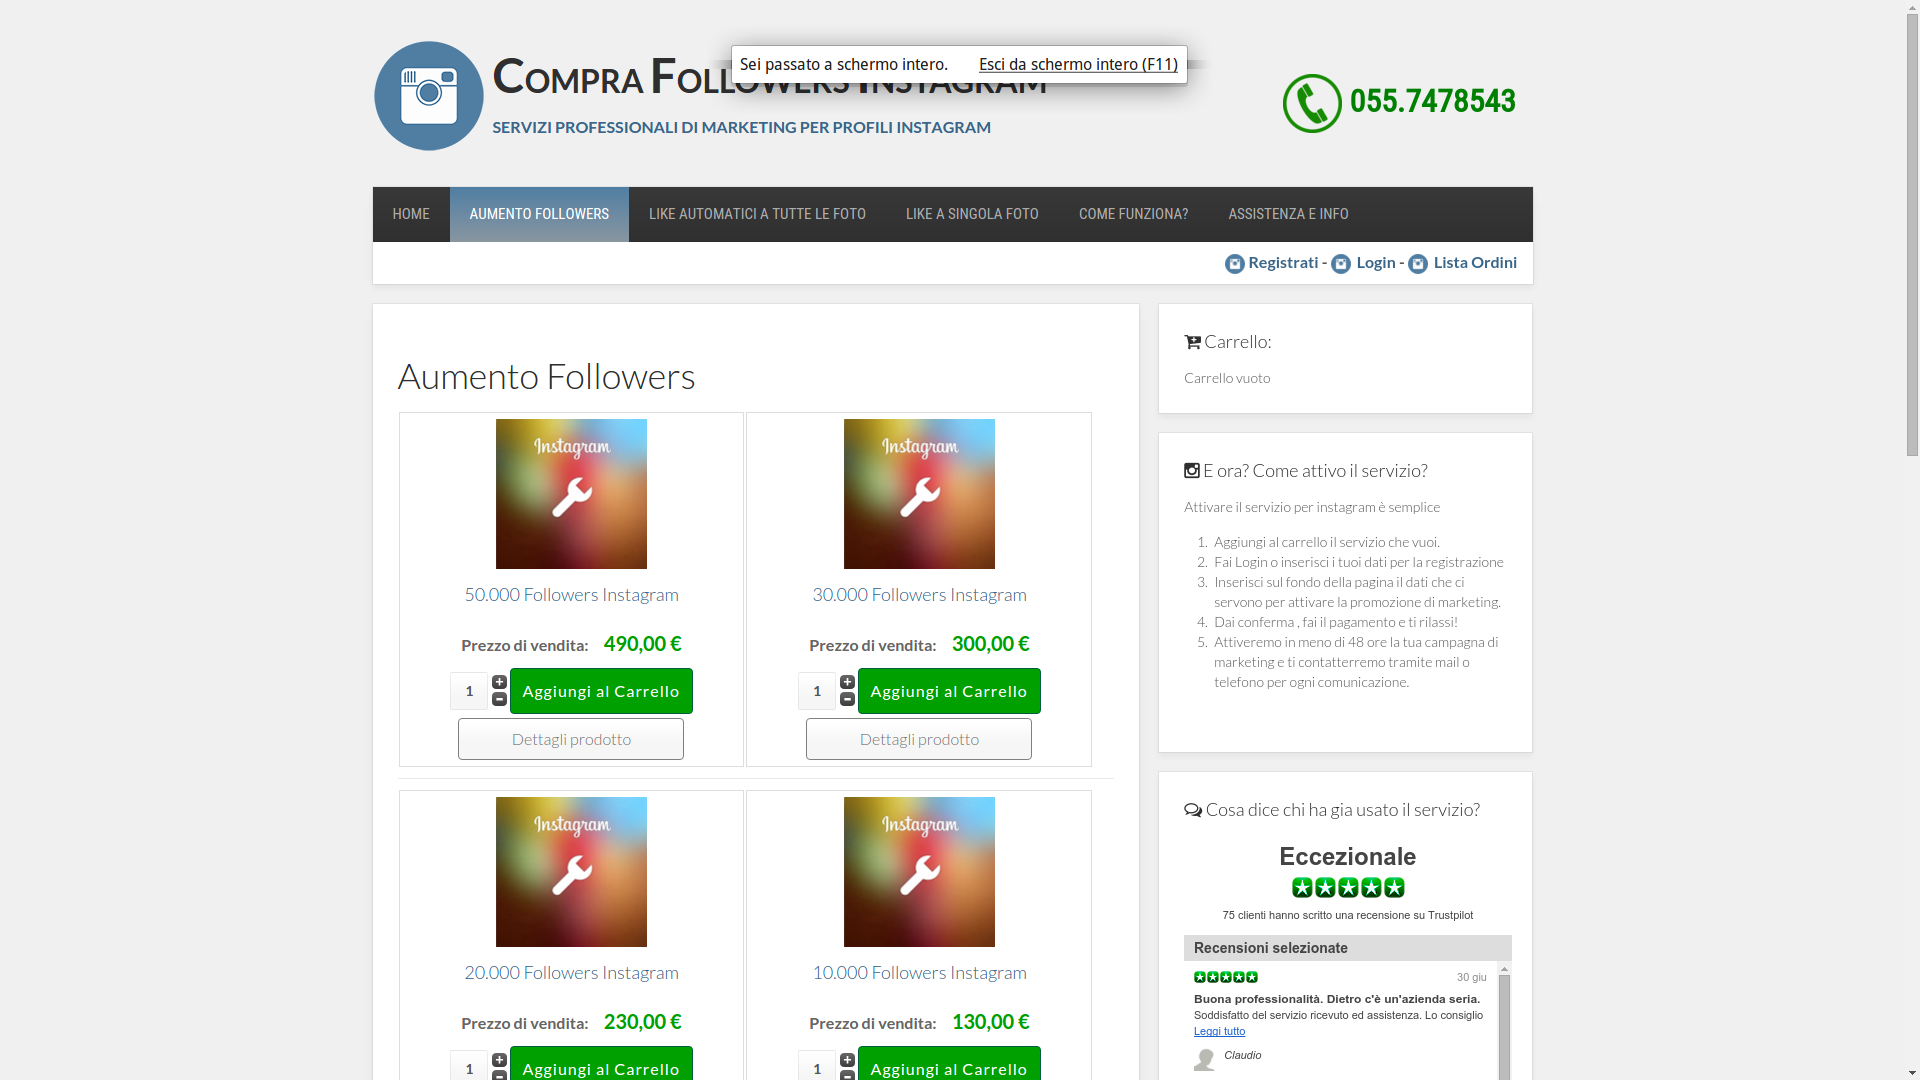Viewport: 1920px width, 1080px height.
Task: Click the Instagram icon beside 'E ora?'
Action: point(1192,470)
